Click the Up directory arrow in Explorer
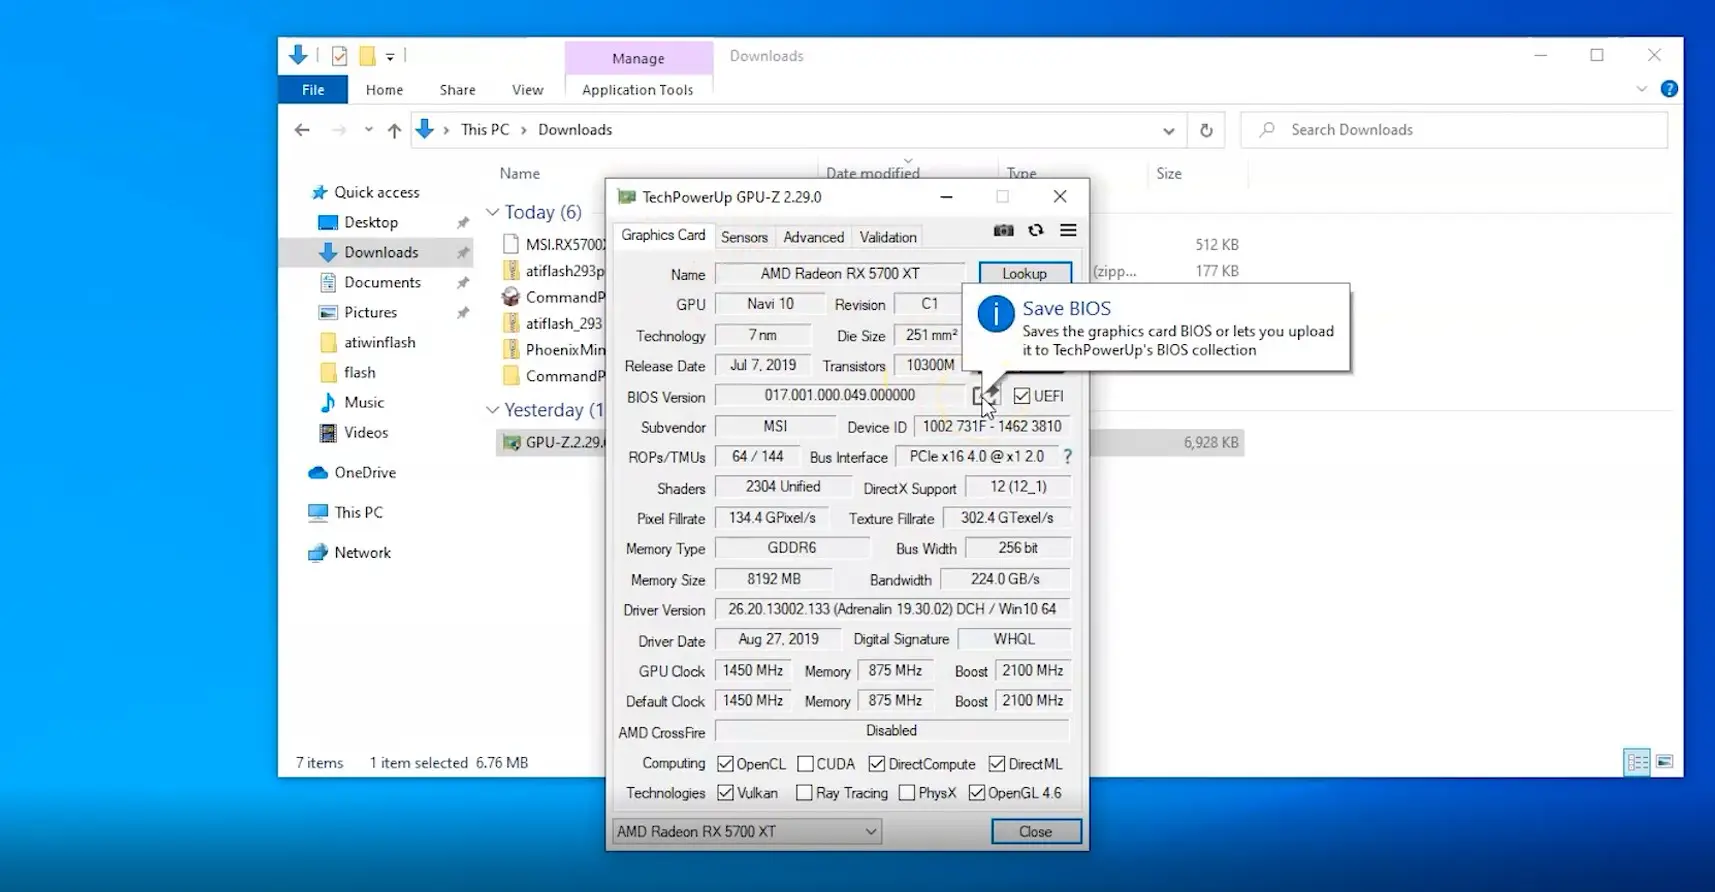This screenshot has height=892, width=1715. [394, 130]
